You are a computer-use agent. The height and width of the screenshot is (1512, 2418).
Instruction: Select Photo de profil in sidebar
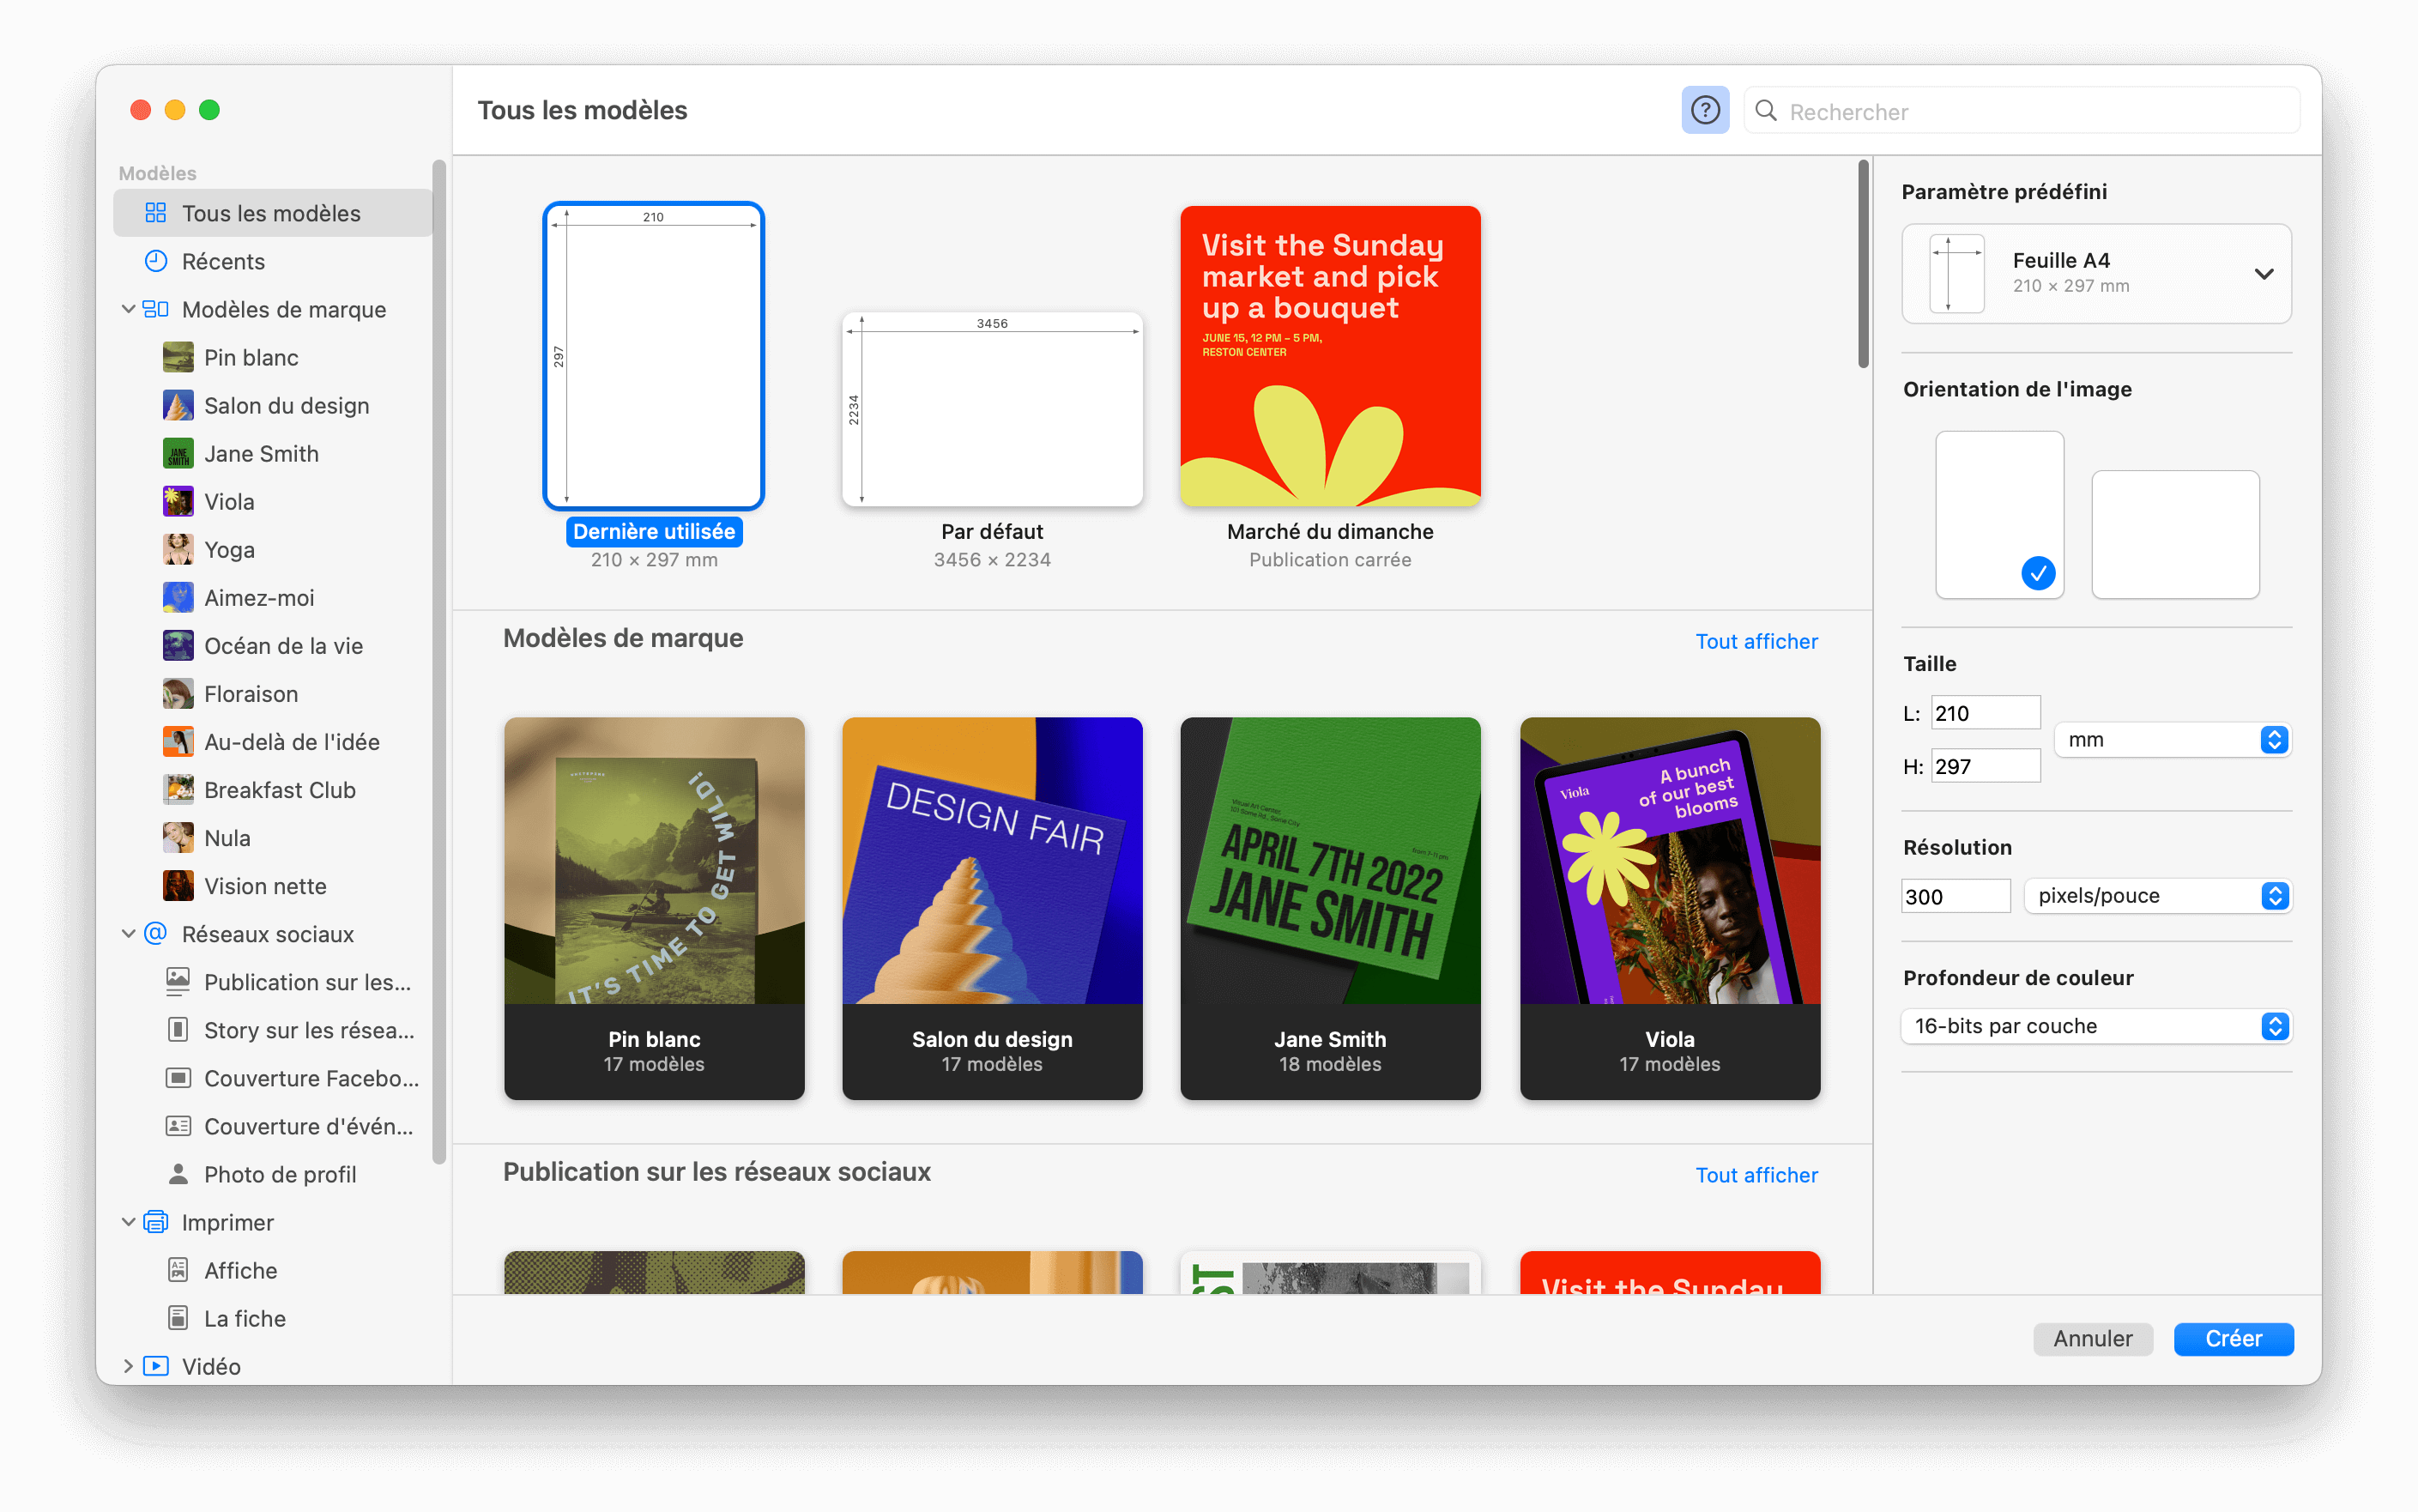(x=272, y=1173)
